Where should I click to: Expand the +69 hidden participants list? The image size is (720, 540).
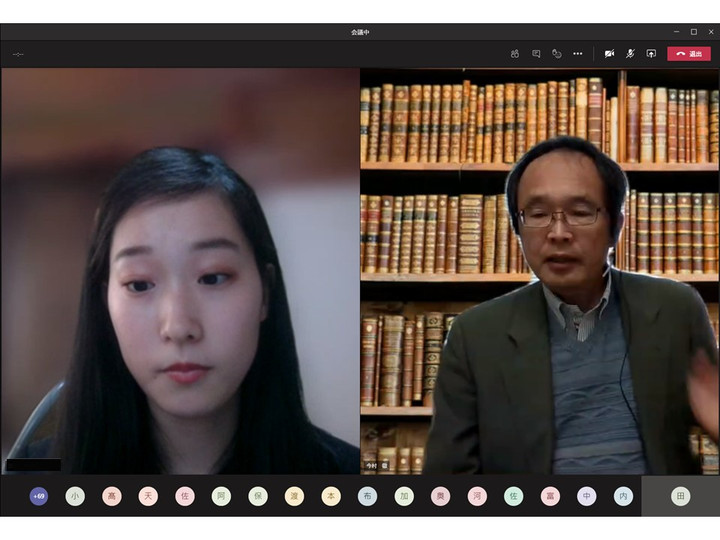tap(39, 496)
